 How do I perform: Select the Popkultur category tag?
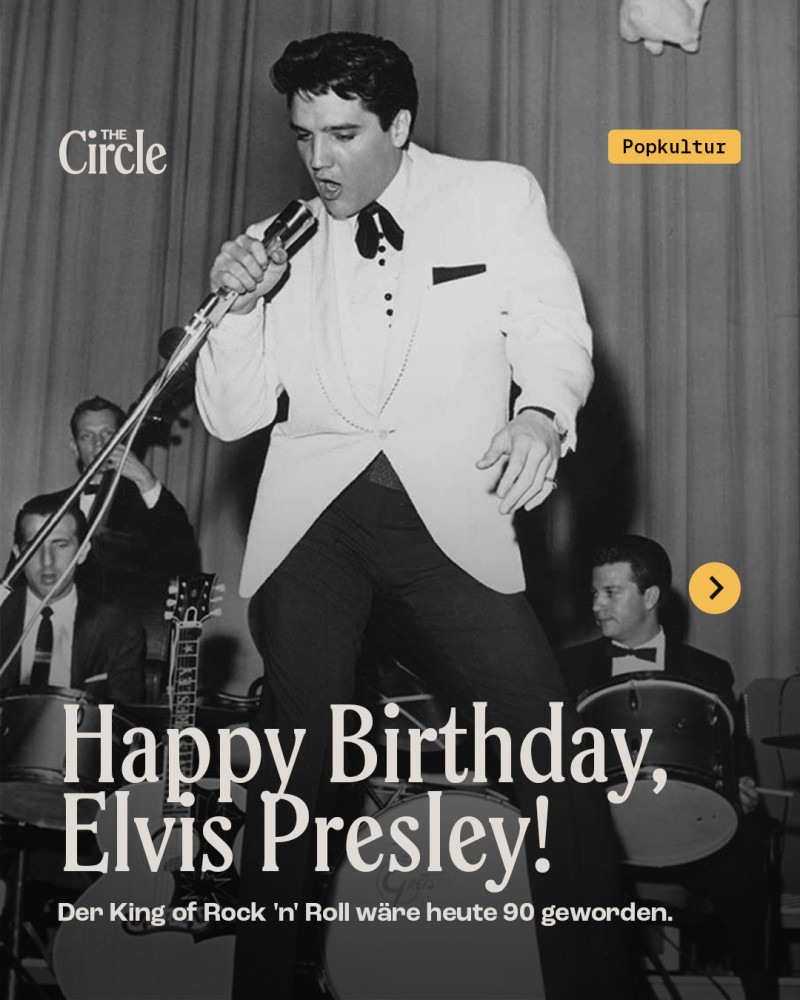674,147
